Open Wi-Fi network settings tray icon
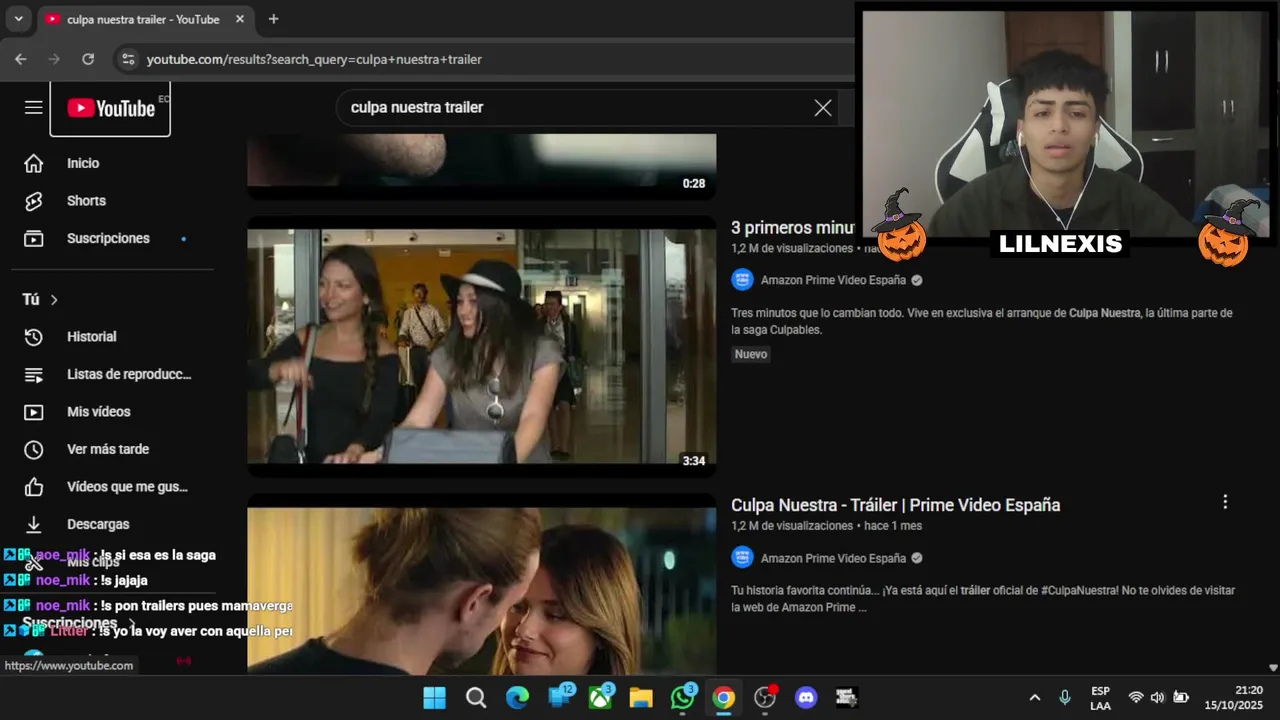This screenshot has width=1280, height=720. [x=1136, y=697]
